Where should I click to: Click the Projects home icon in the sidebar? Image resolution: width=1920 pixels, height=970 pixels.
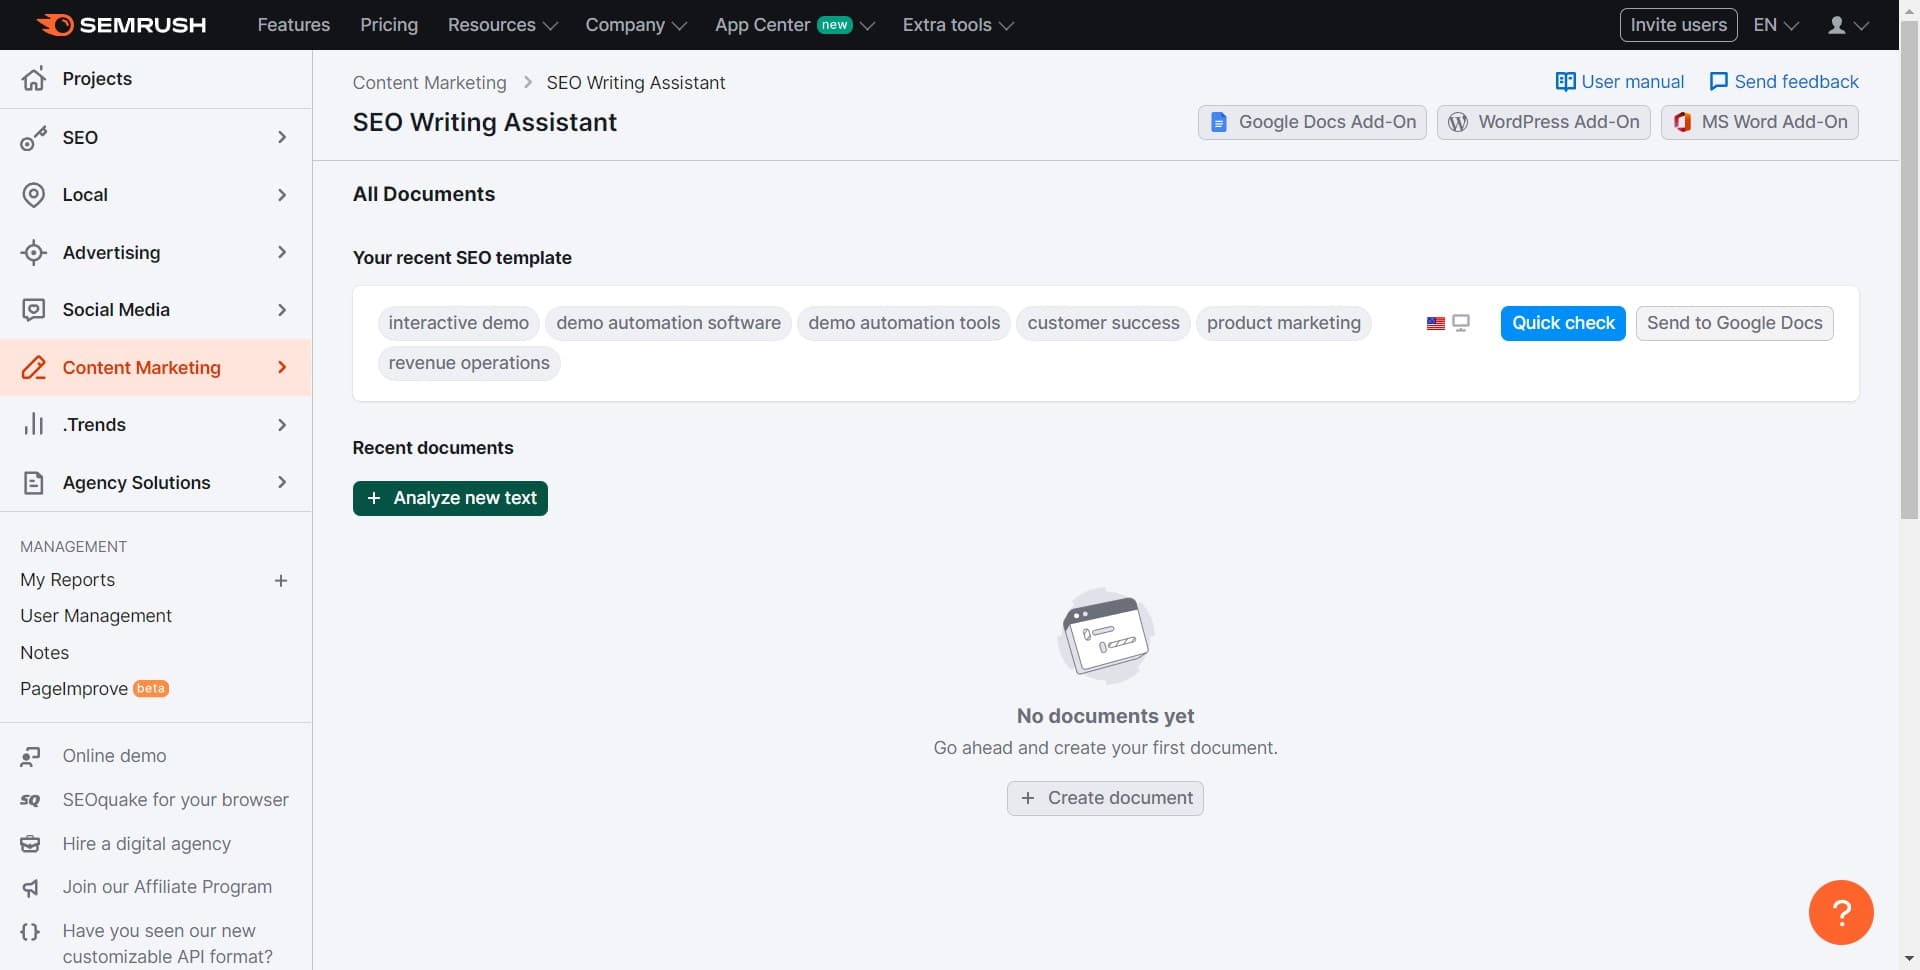pyautogui.click(x=34, y=79)
